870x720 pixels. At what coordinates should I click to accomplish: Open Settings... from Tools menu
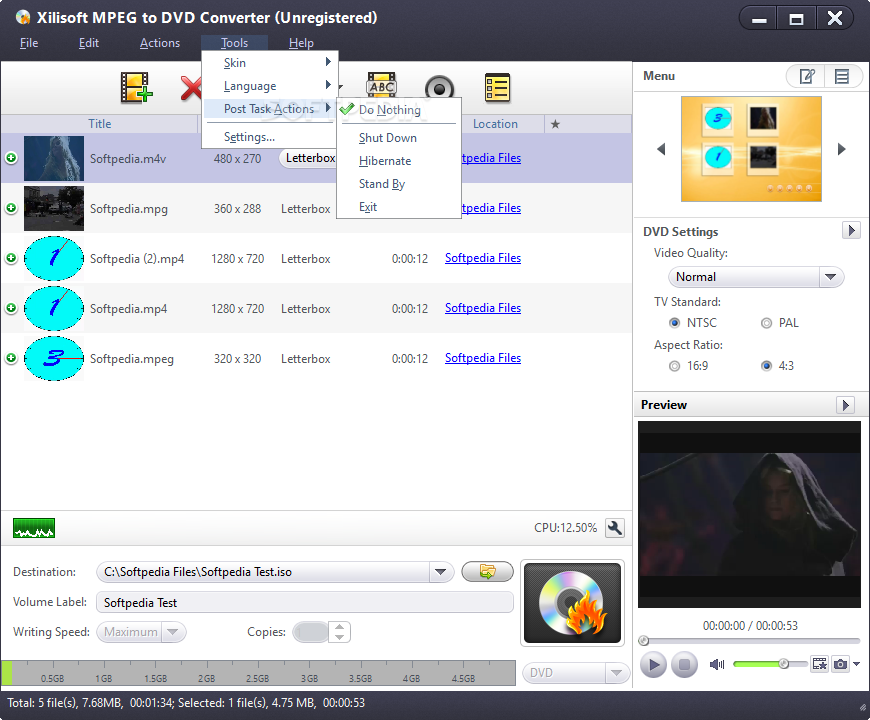coord(269,136)
